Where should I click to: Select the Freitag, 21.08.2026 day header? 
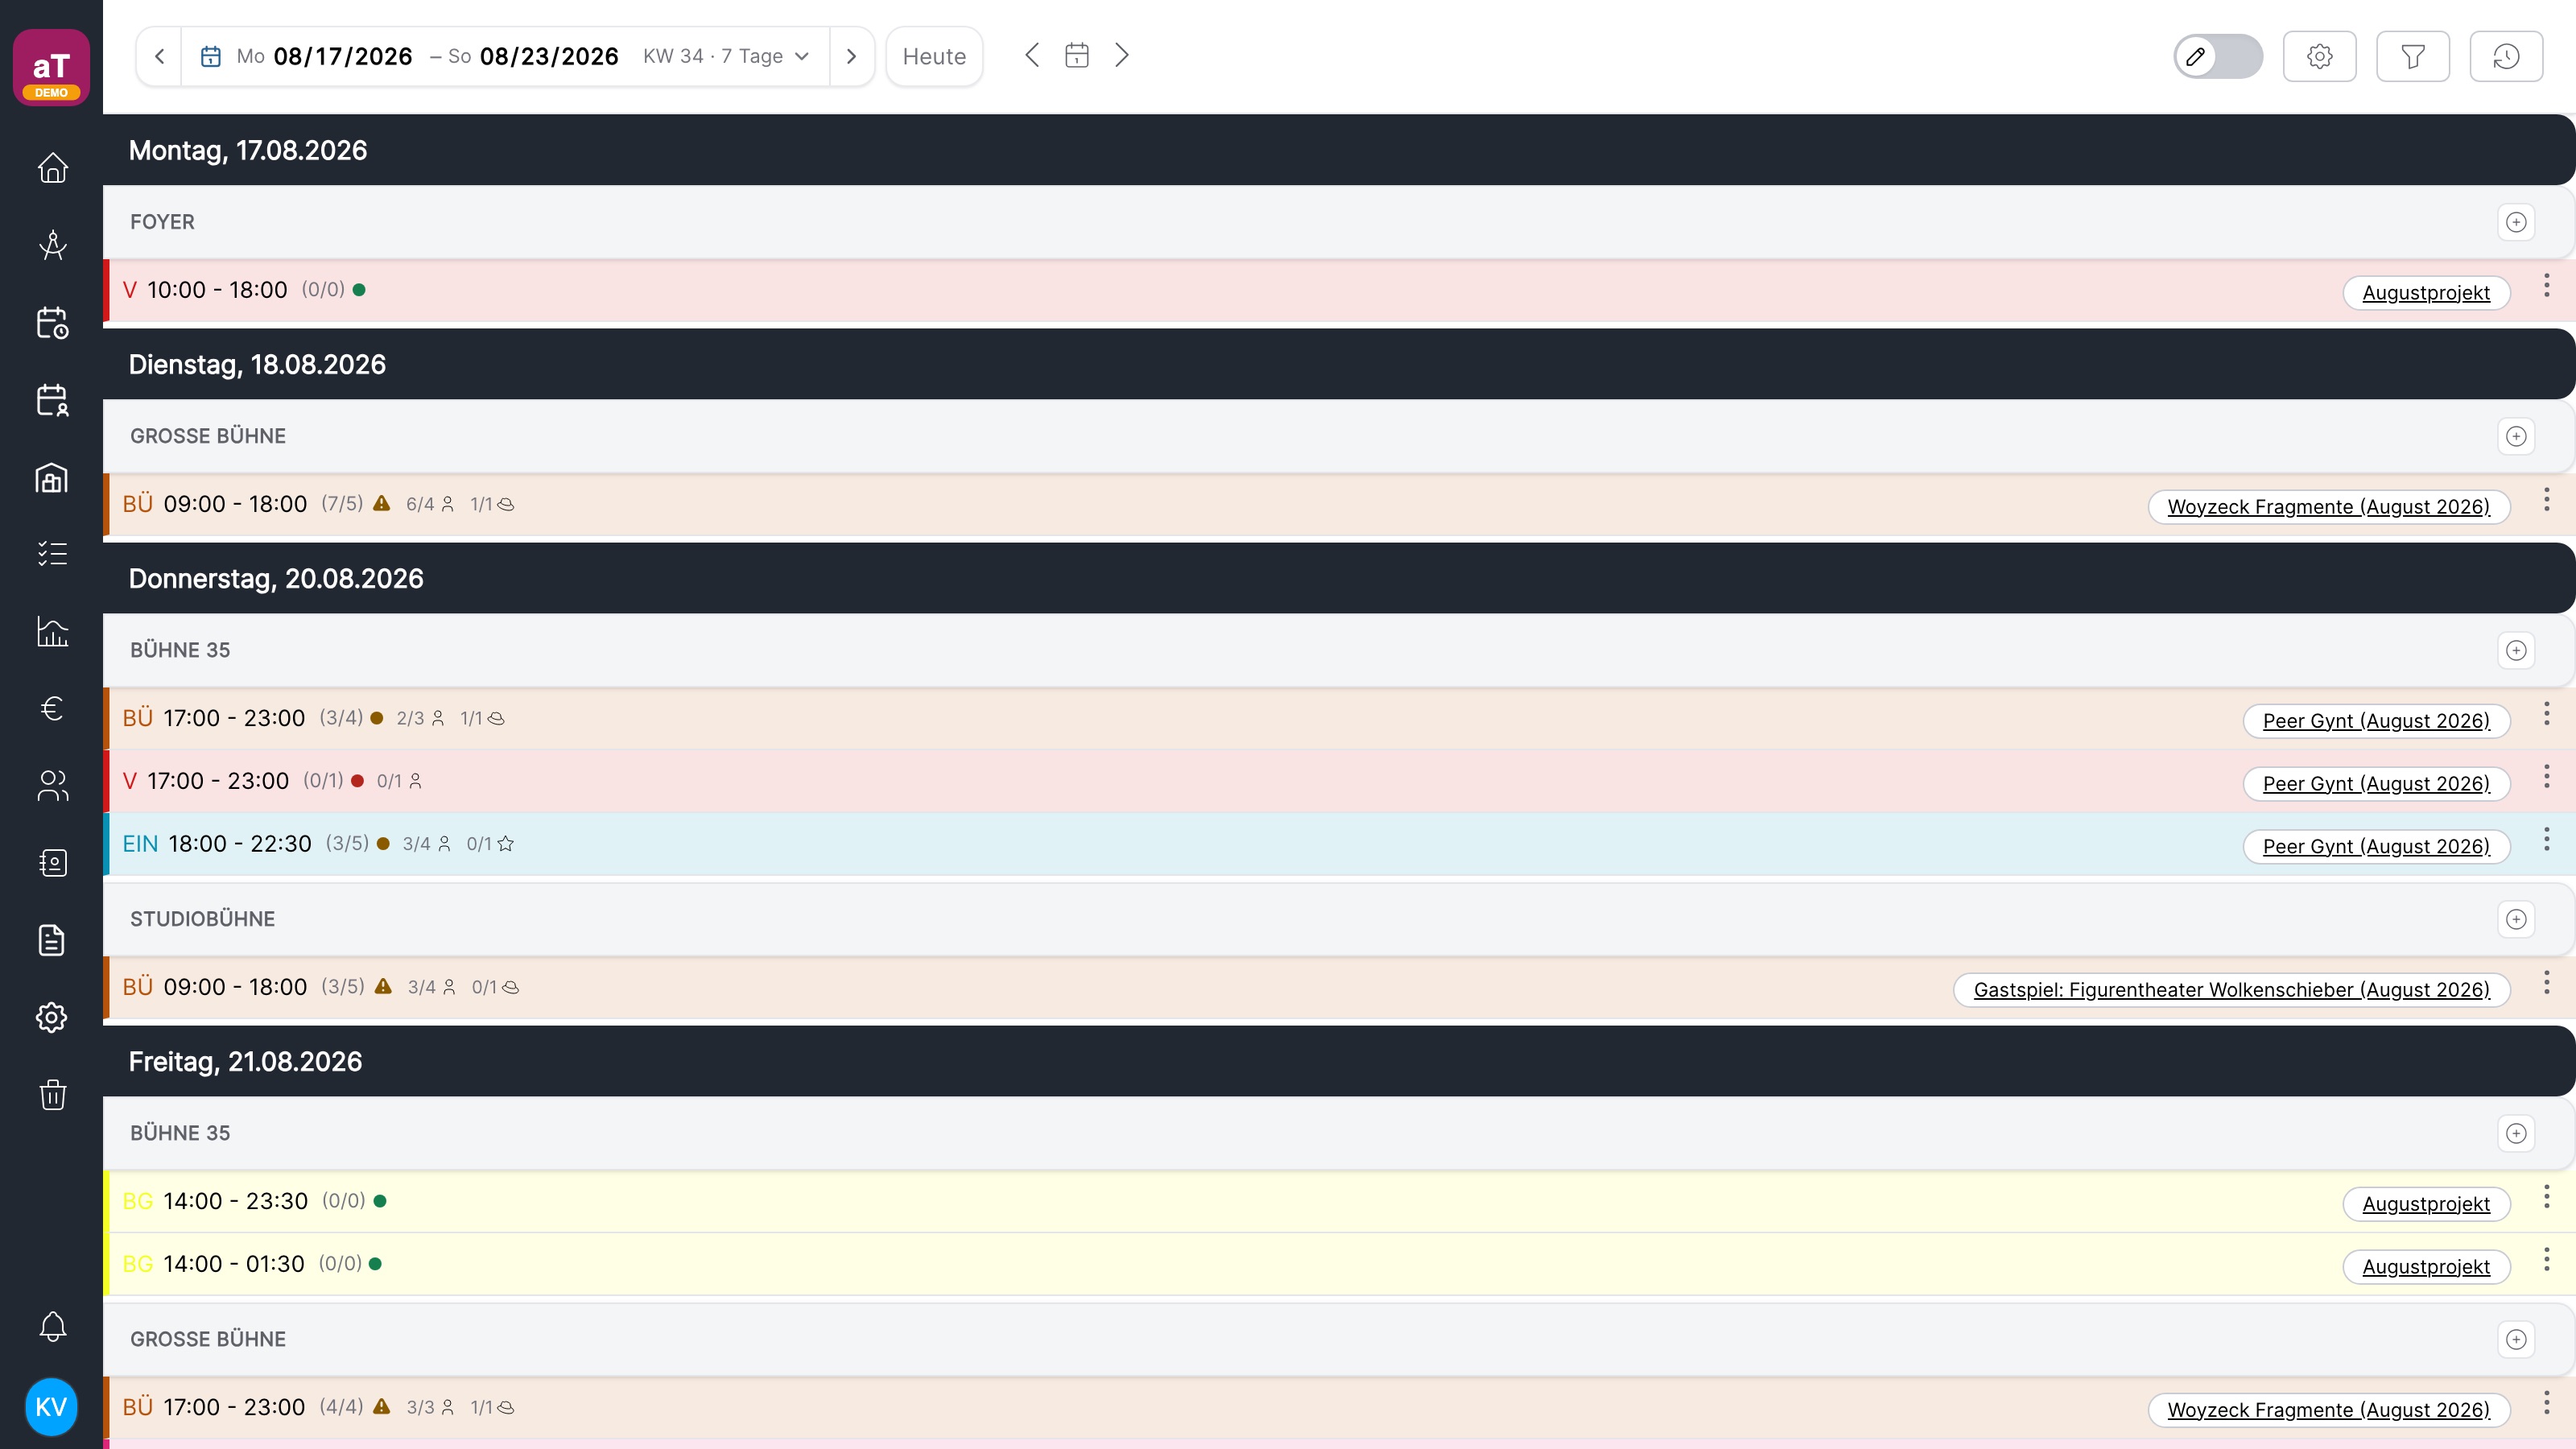coord(1338,1061)
